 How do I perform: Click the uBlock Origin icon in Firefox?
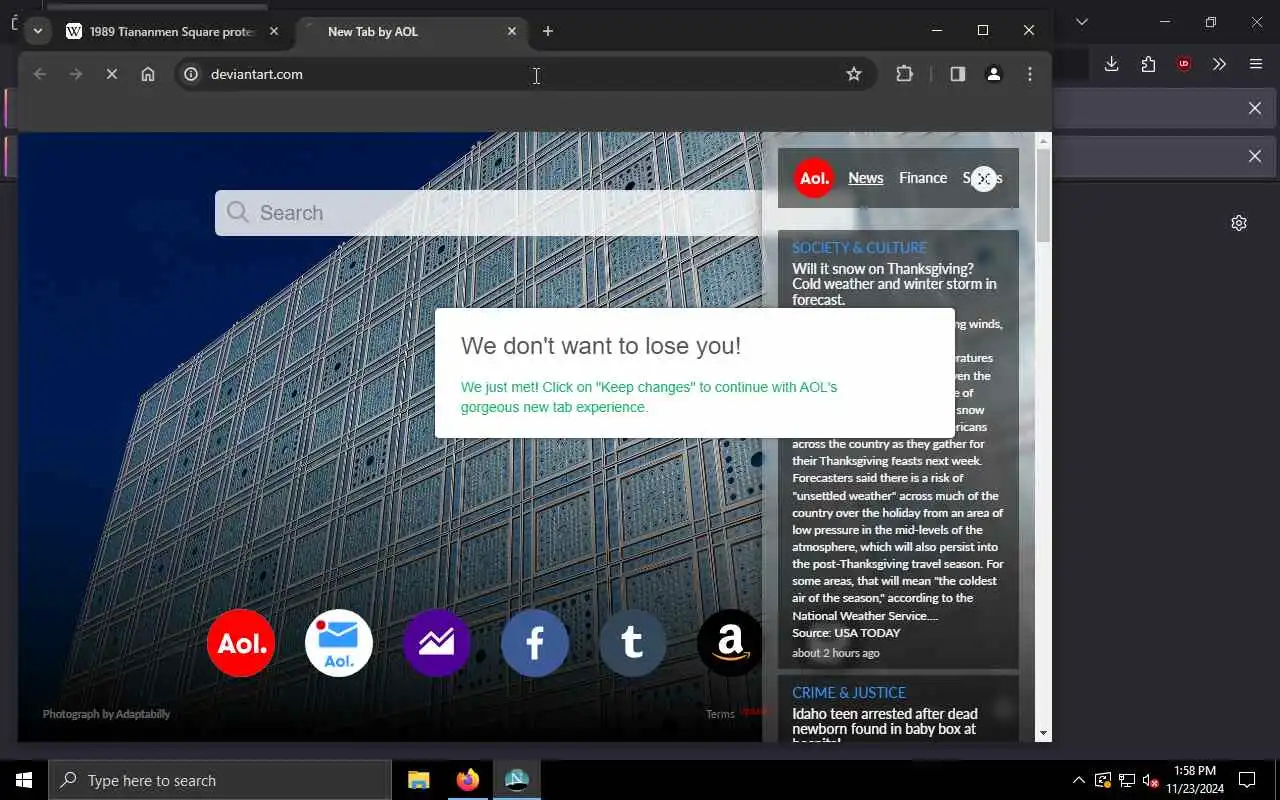coord(1184,64)
